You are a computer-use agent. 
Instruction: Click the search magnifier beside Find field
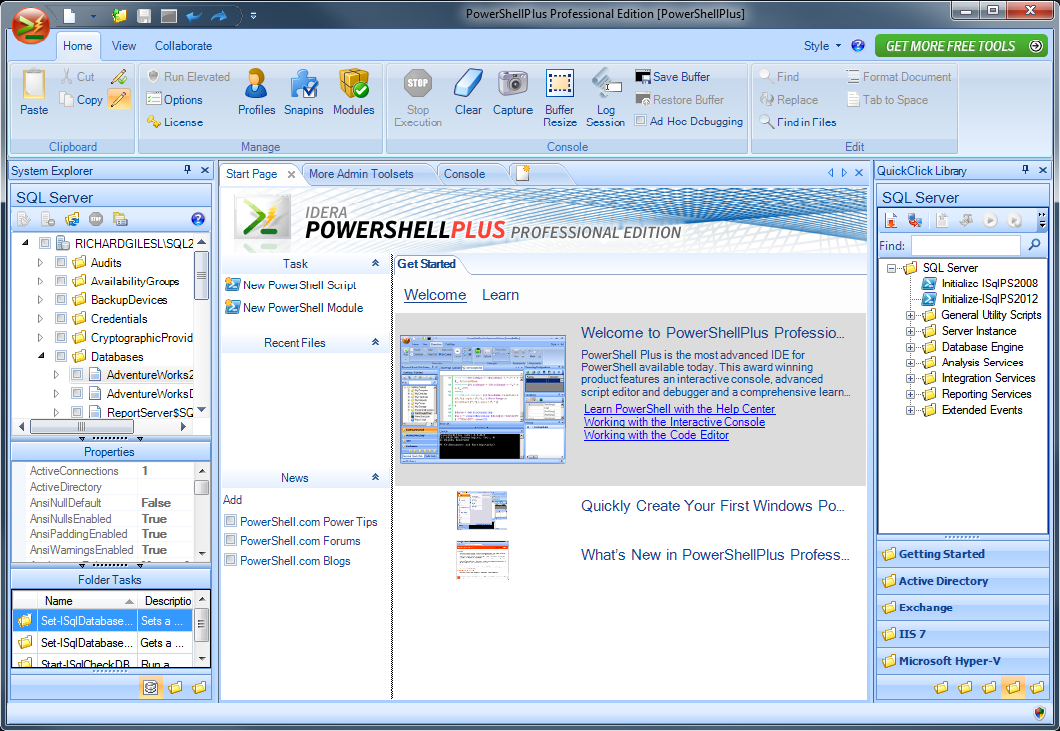coord(1034,245)
